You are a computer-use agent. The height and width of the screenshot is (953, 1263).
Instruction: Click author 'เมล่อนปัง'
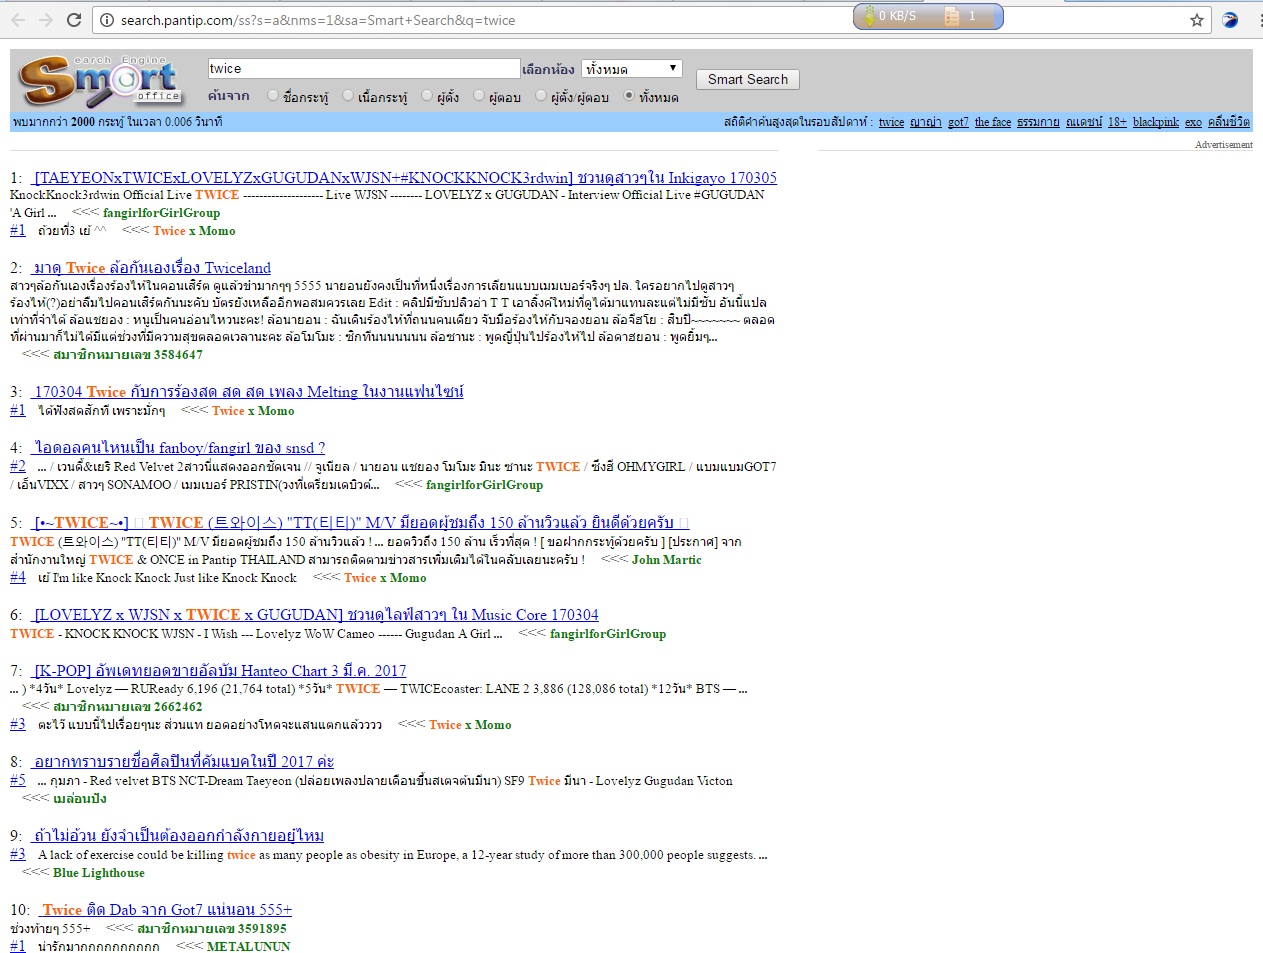tap(80, 799)
